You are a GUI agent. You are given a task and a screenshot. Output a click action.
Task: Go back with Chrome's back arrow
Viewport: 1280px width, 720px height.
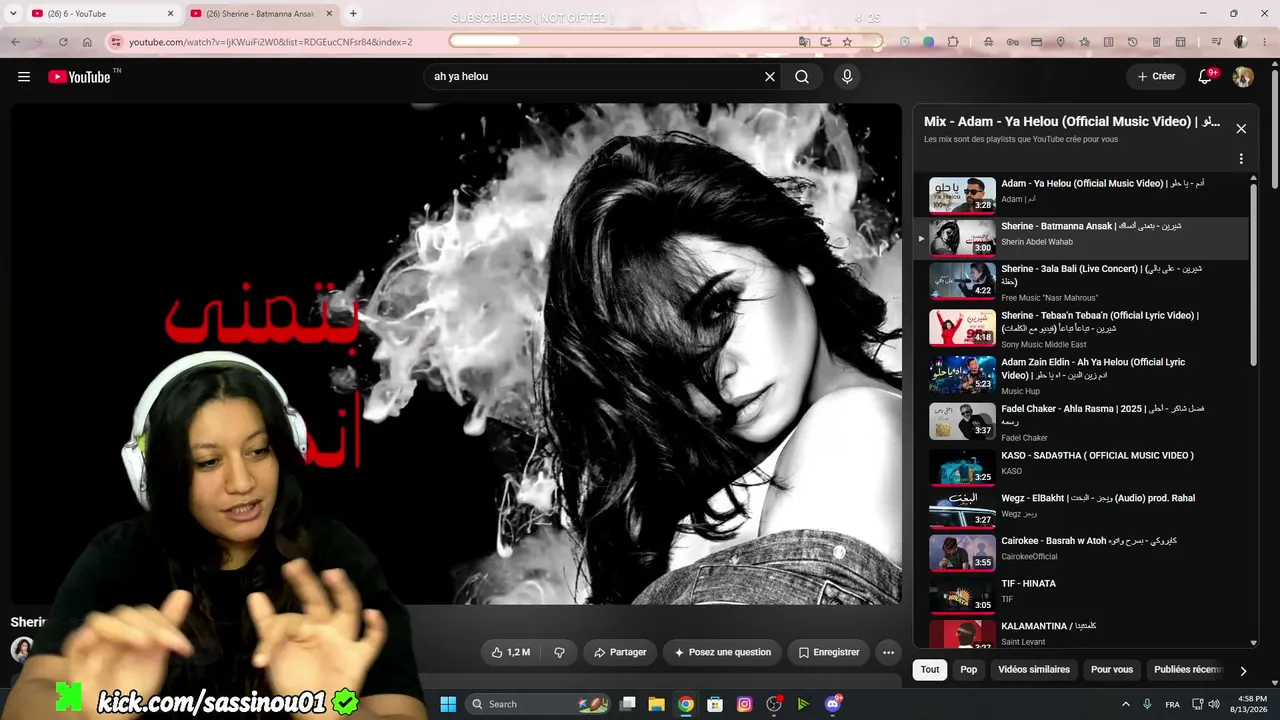15,42
